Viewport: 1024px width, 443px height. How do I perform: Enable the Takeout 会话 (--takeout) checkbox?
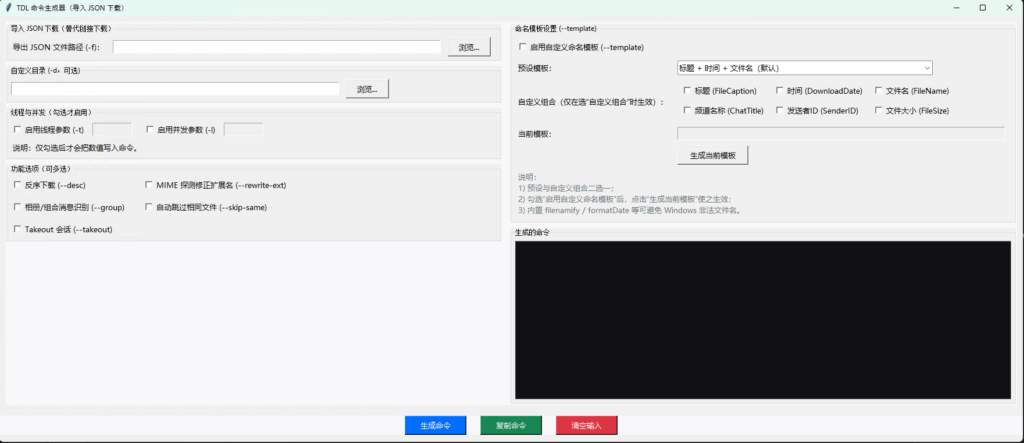(17, 229)
